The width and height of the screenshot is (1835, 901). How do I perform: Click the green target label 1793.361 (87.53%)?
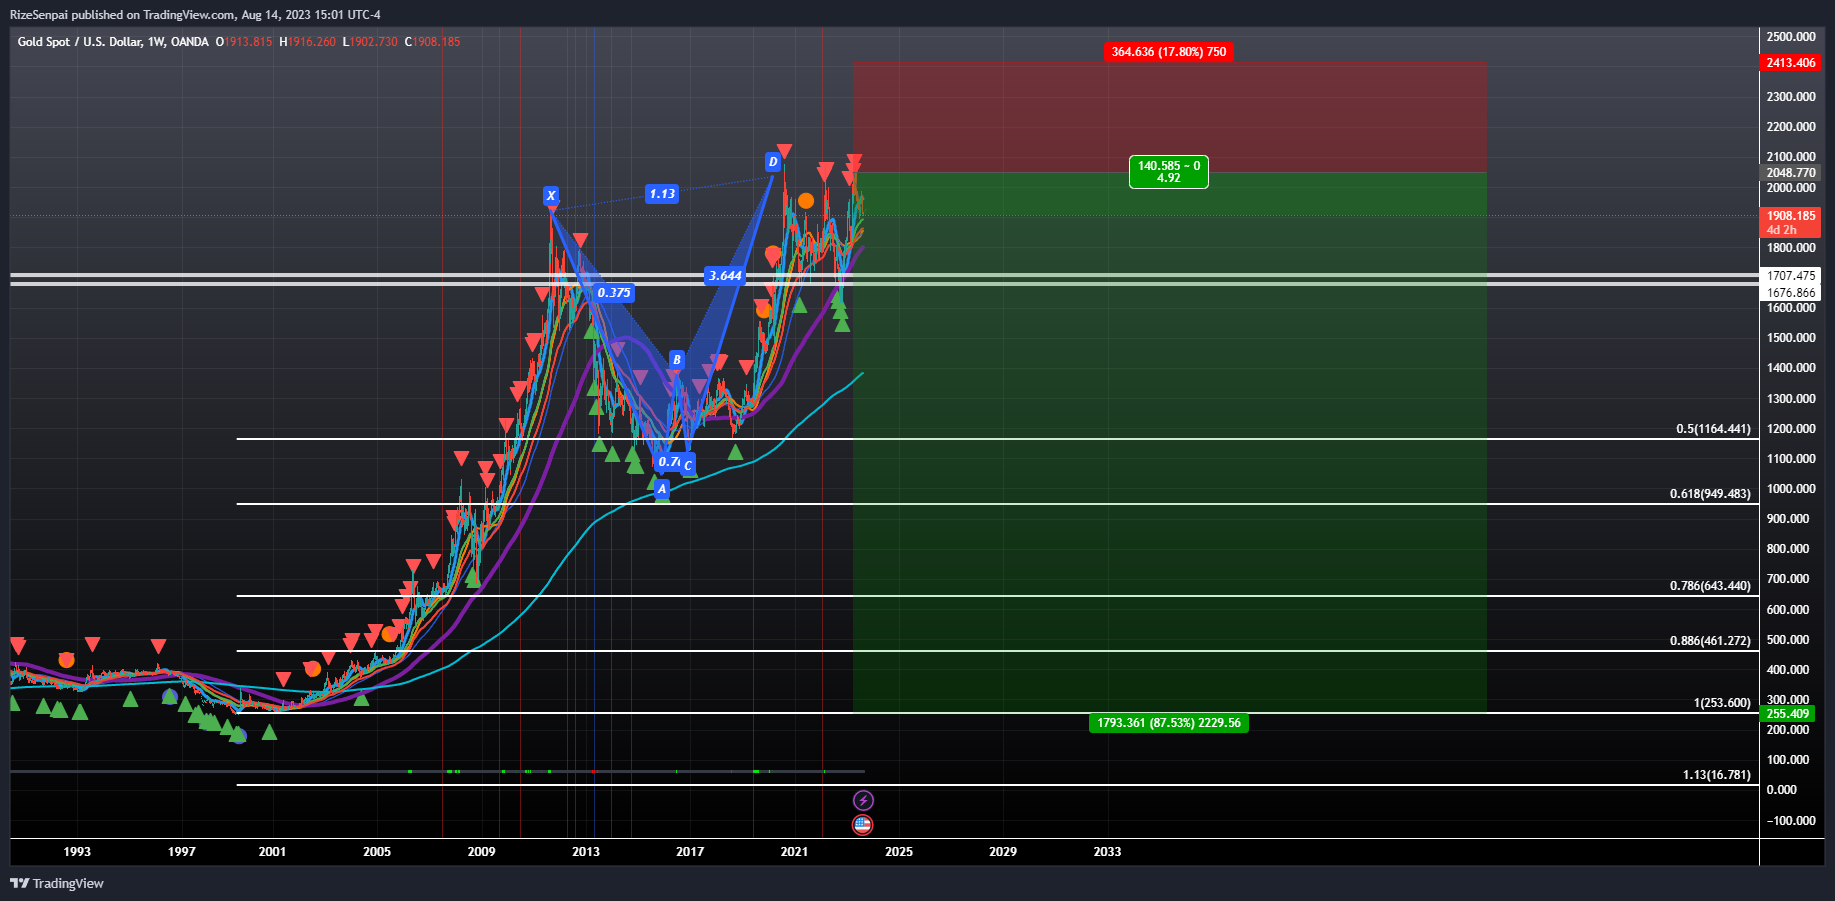(x=1169, y=723)
